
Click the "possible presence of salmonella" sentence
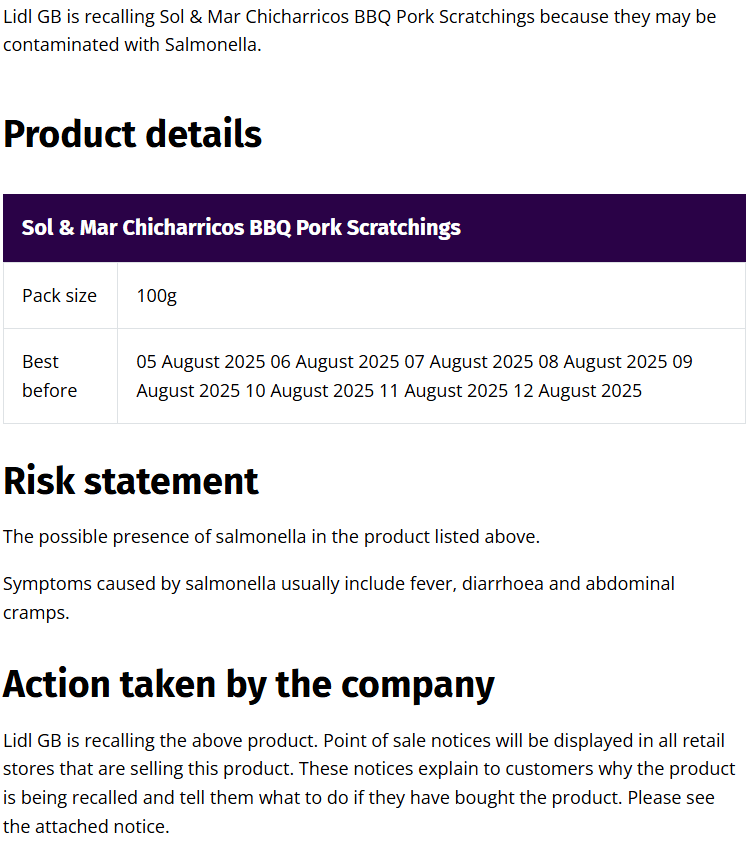(x=271, y=537)
